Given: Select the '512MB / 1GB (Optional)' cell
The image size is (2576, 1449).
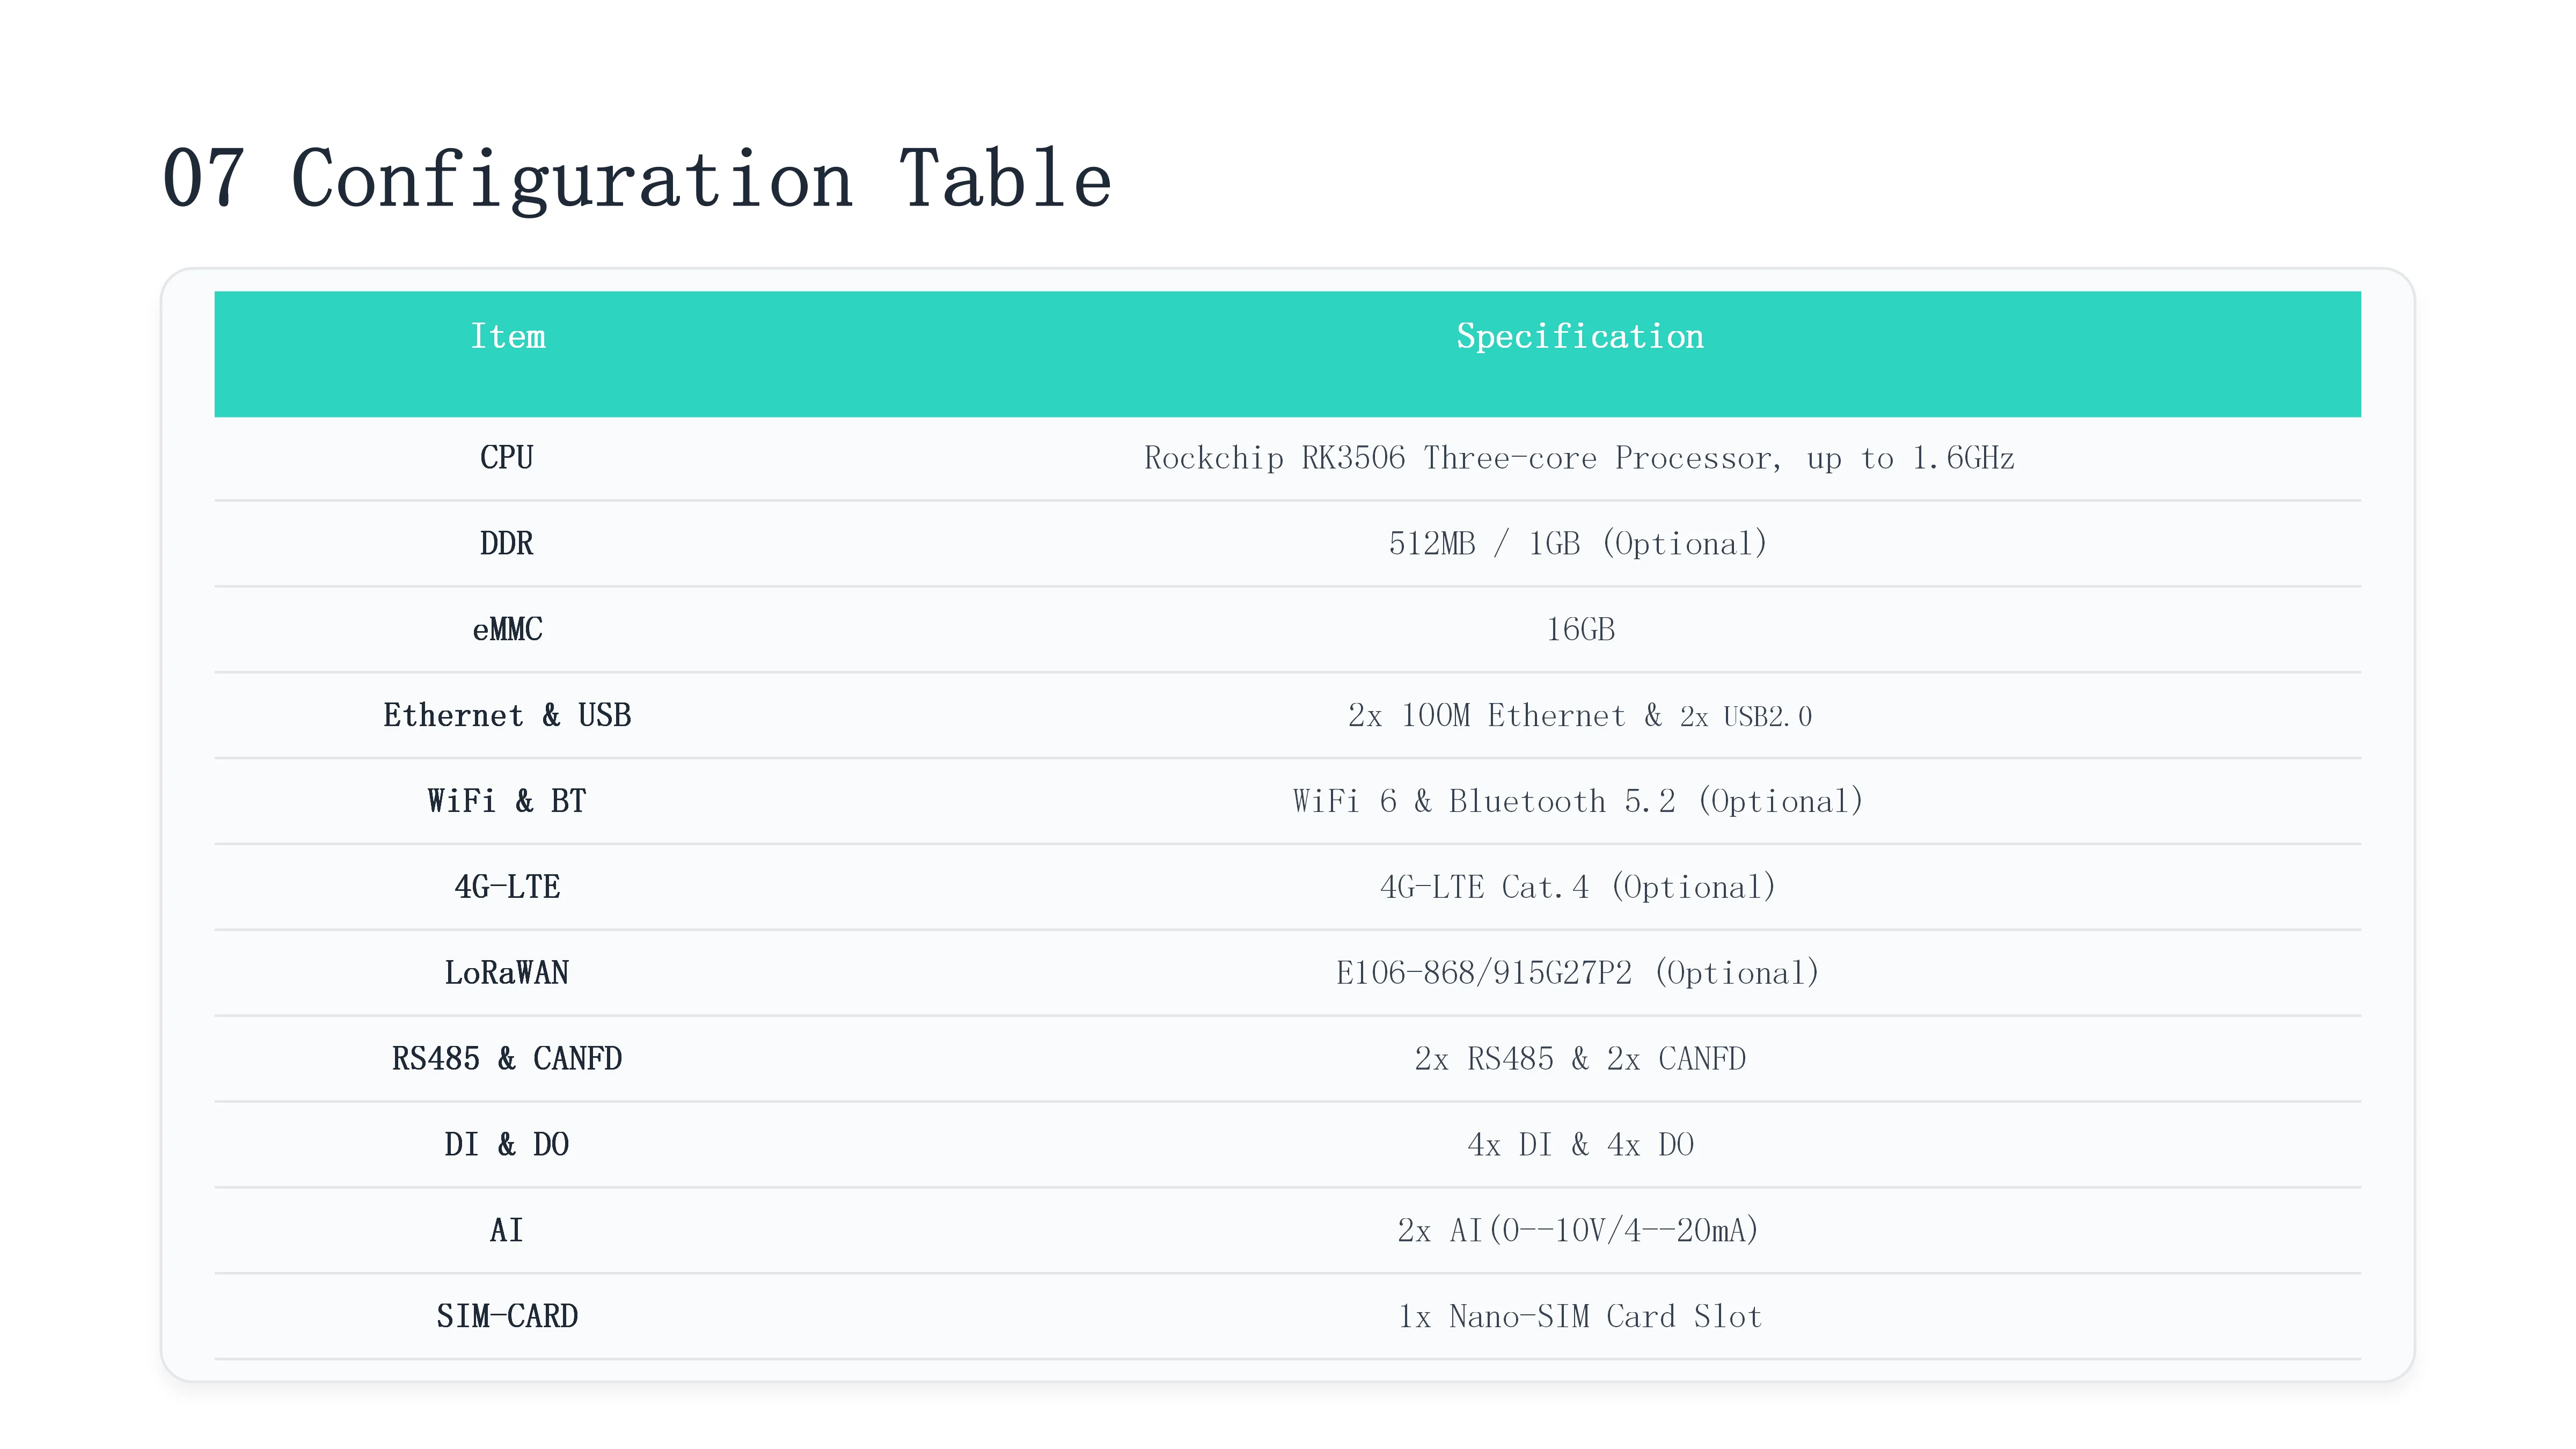Looking at the screenshot, I should coord(1579,544).
